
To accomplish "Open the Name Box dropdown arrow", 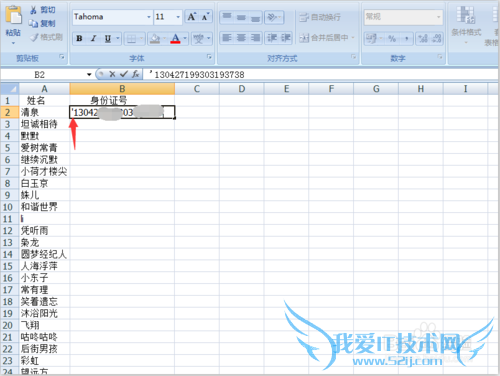I will point(89,75).
